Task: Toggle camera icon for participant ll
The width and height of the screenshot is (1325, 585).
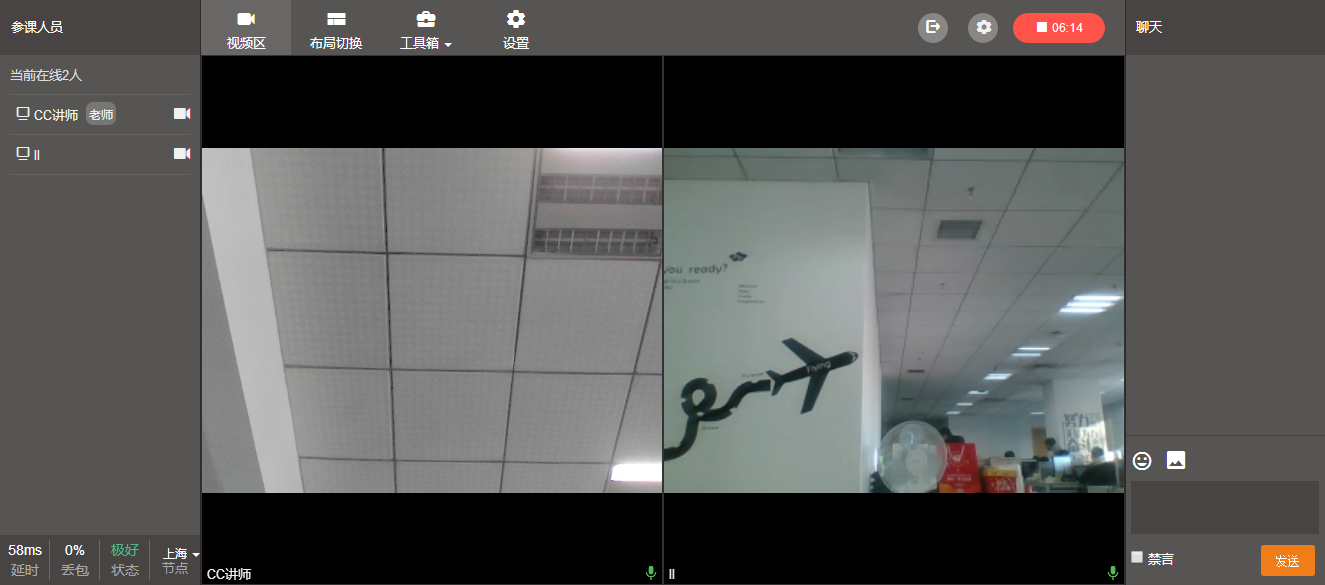Action: coord(181,153)
